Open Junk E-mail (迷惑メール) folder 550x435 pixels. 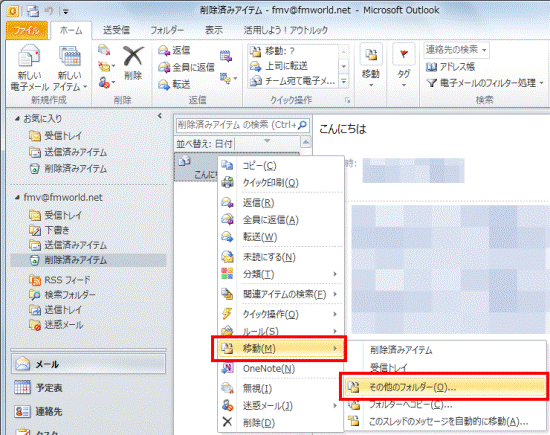56,325
